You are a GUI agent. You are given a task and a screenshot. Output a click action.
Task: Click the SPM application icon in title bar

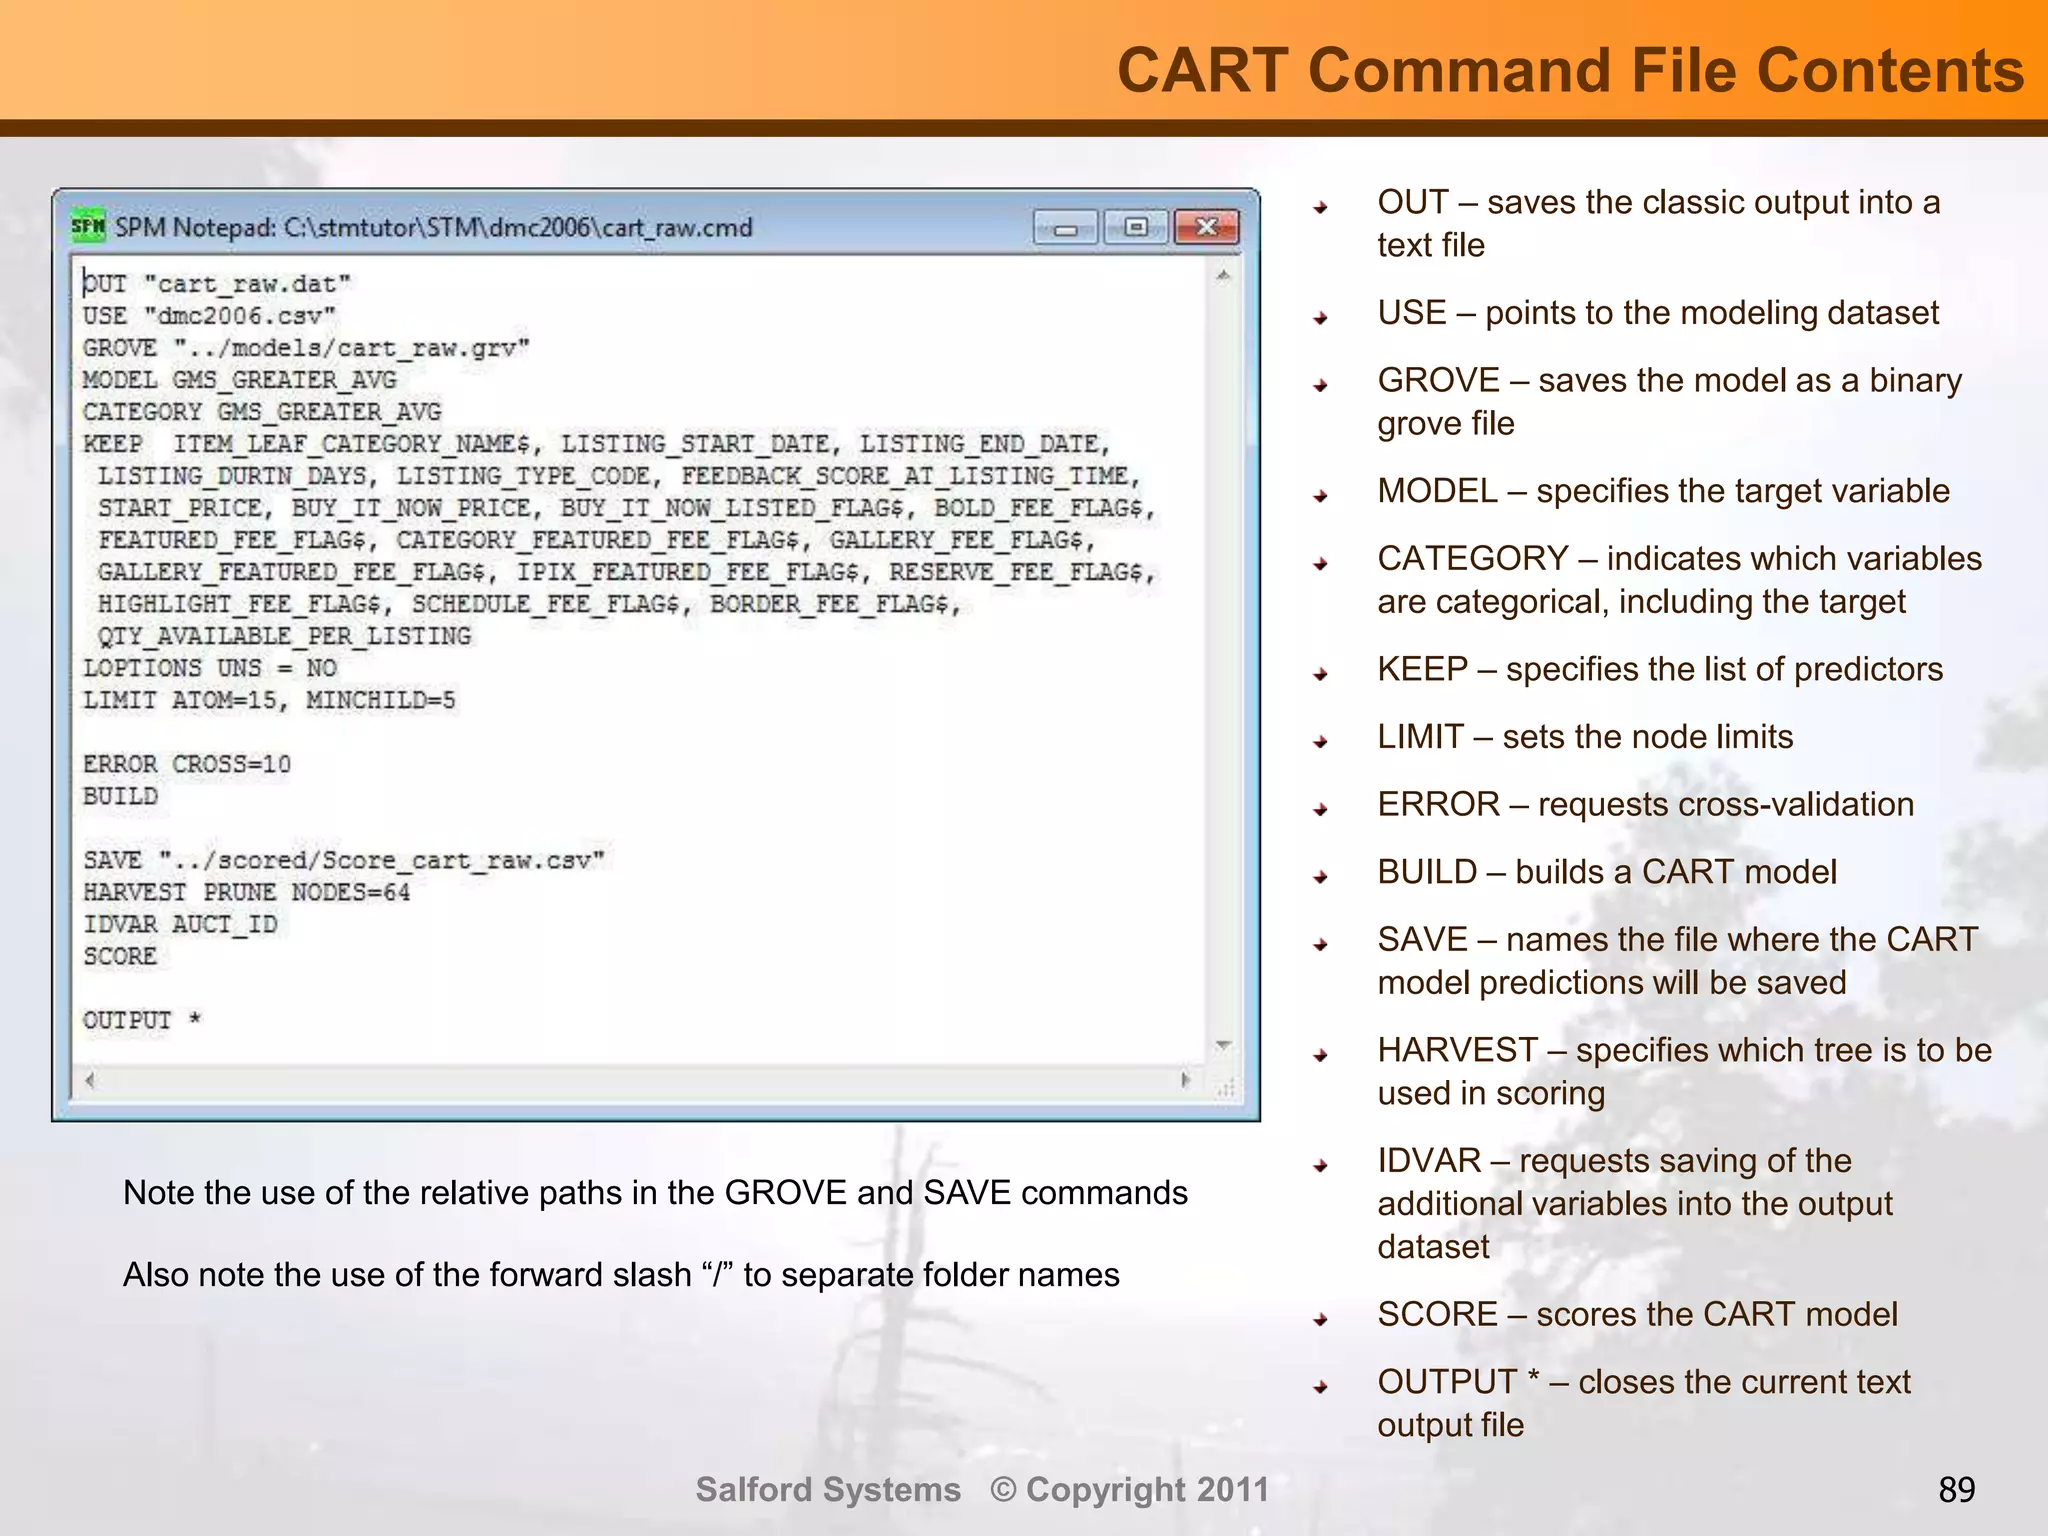(x=88, y=227)
